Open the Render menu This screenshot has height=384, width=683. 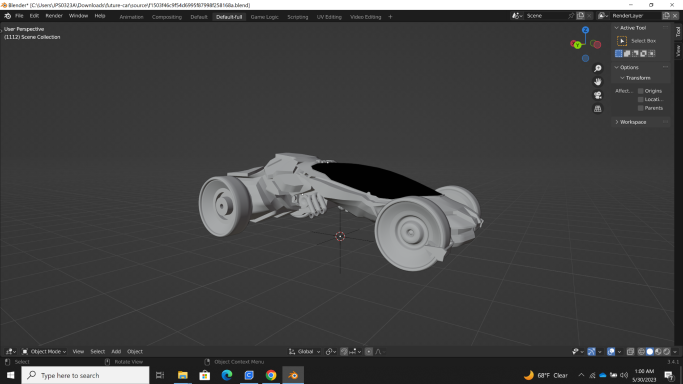click(54, 16)
